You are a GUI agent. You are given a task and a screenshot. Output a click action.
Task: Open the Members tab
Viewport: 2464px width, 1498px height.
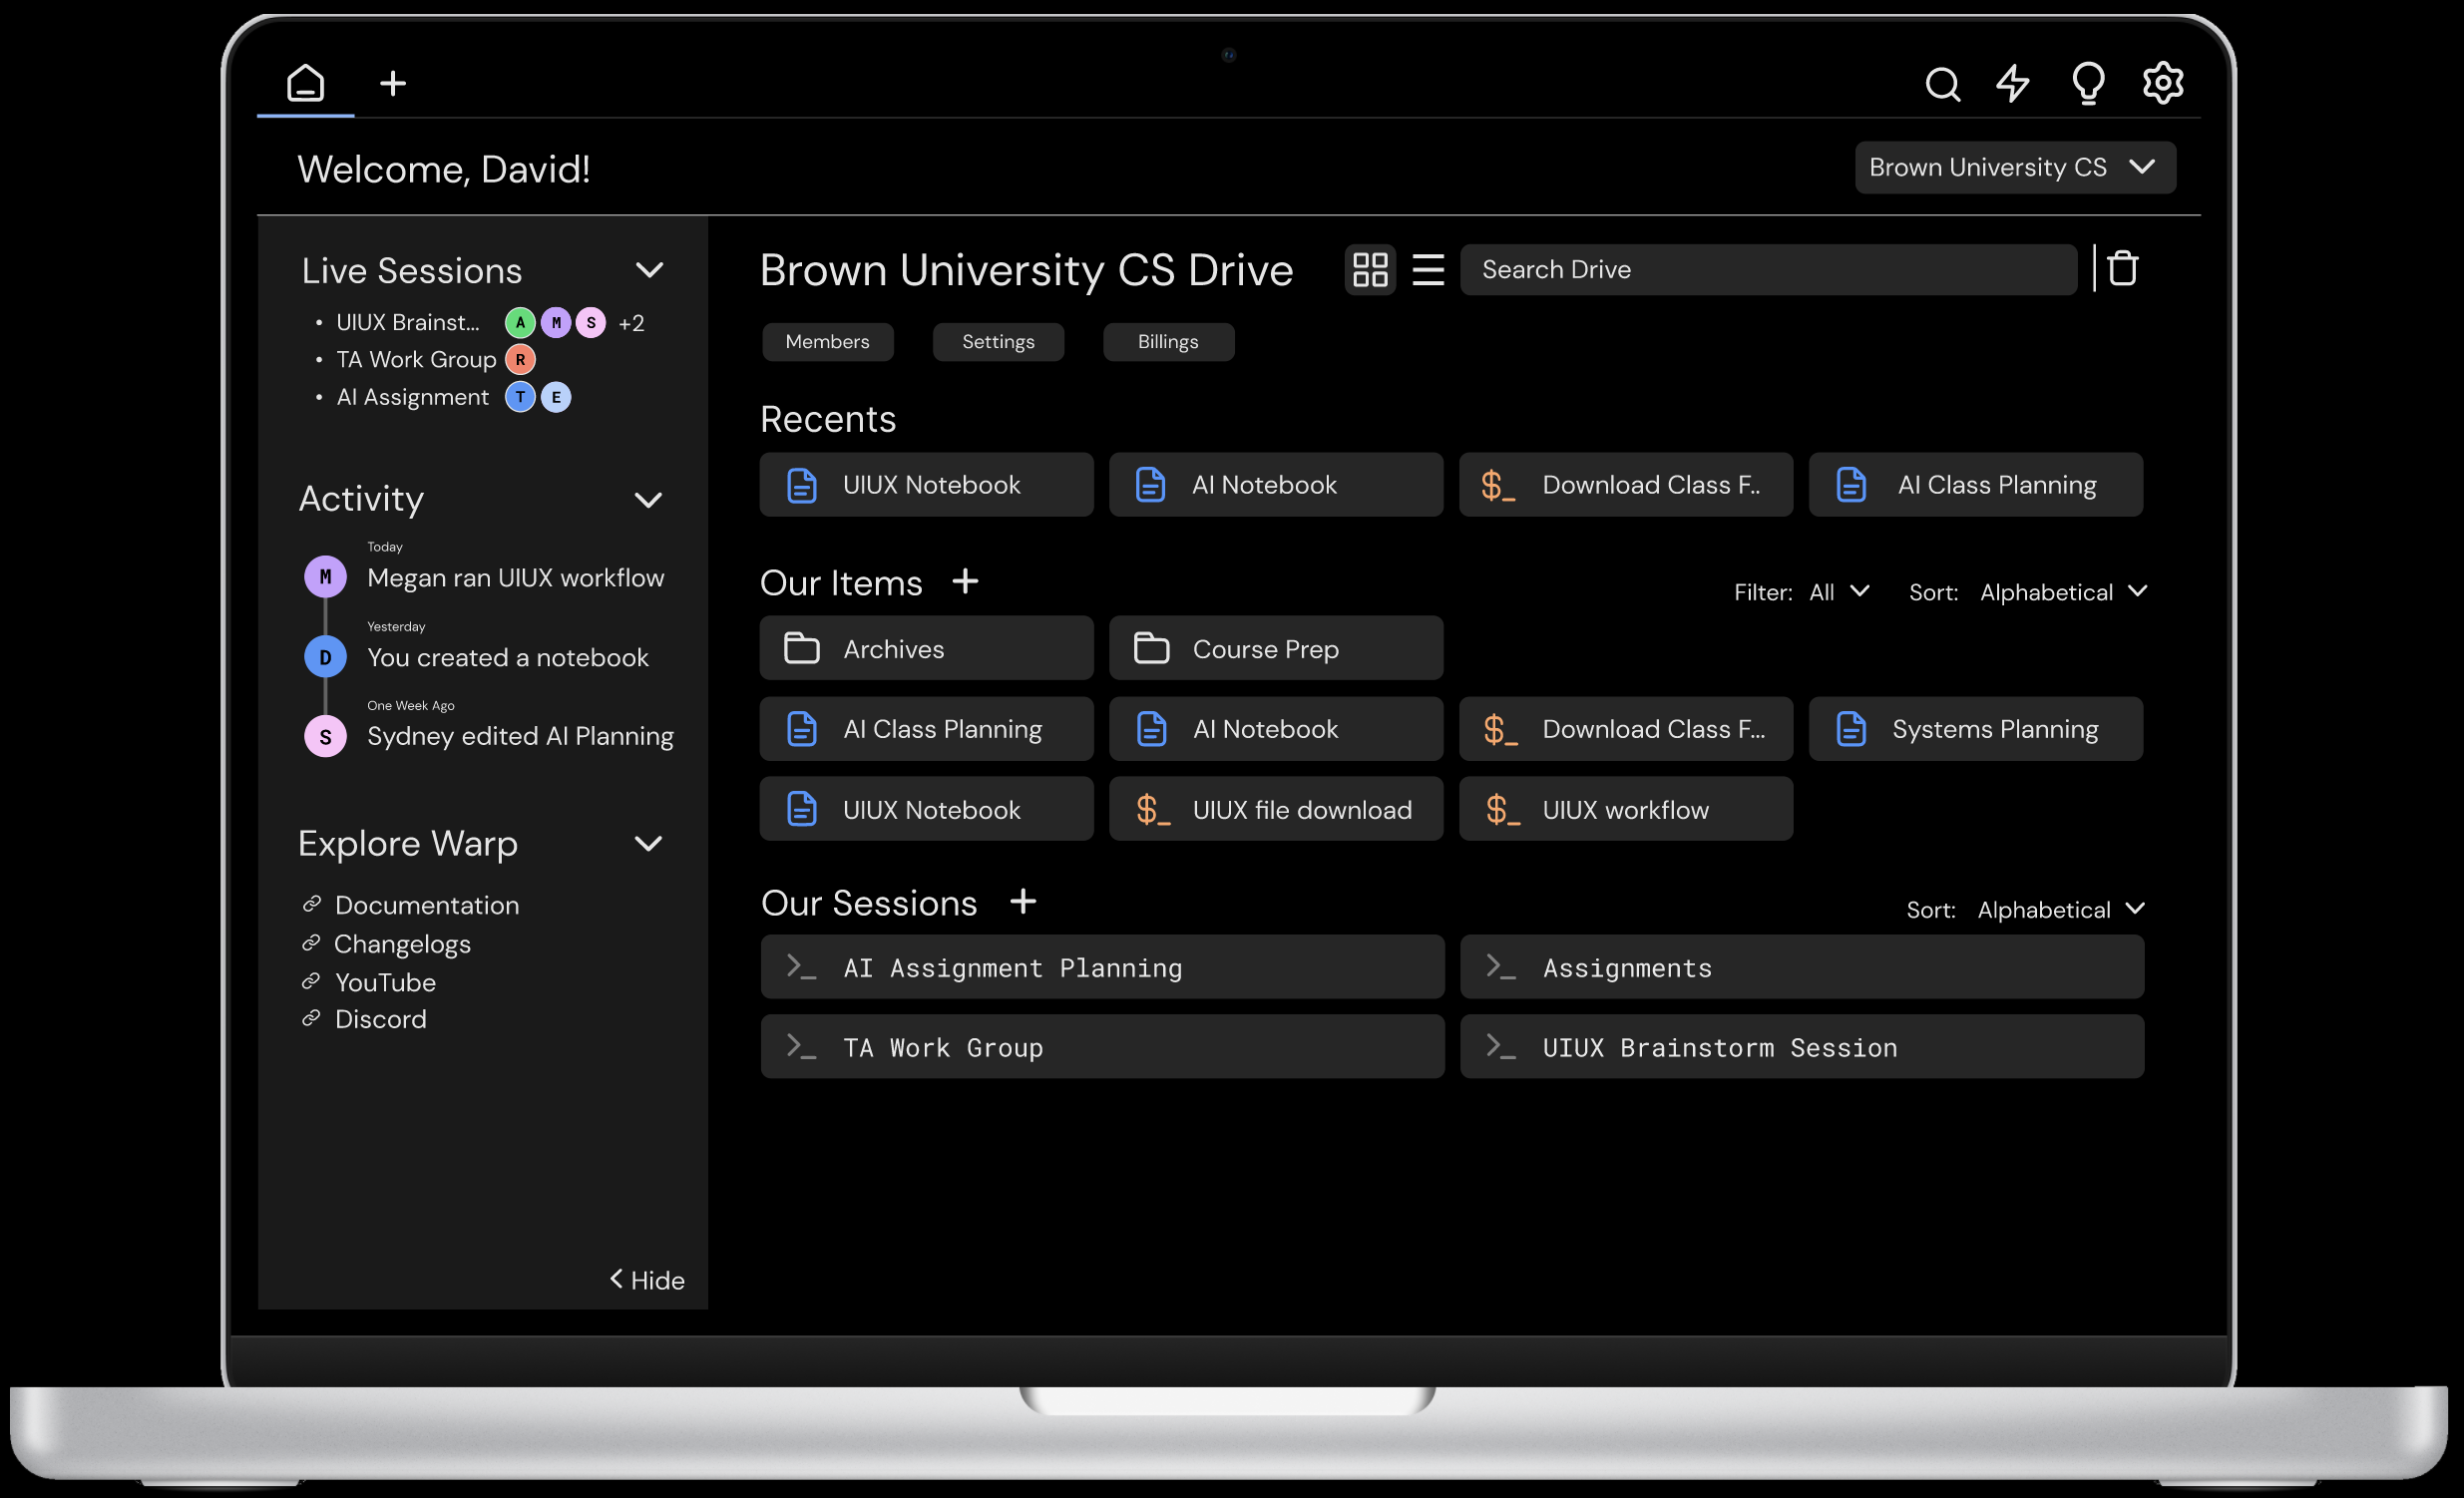click(827, 341)
